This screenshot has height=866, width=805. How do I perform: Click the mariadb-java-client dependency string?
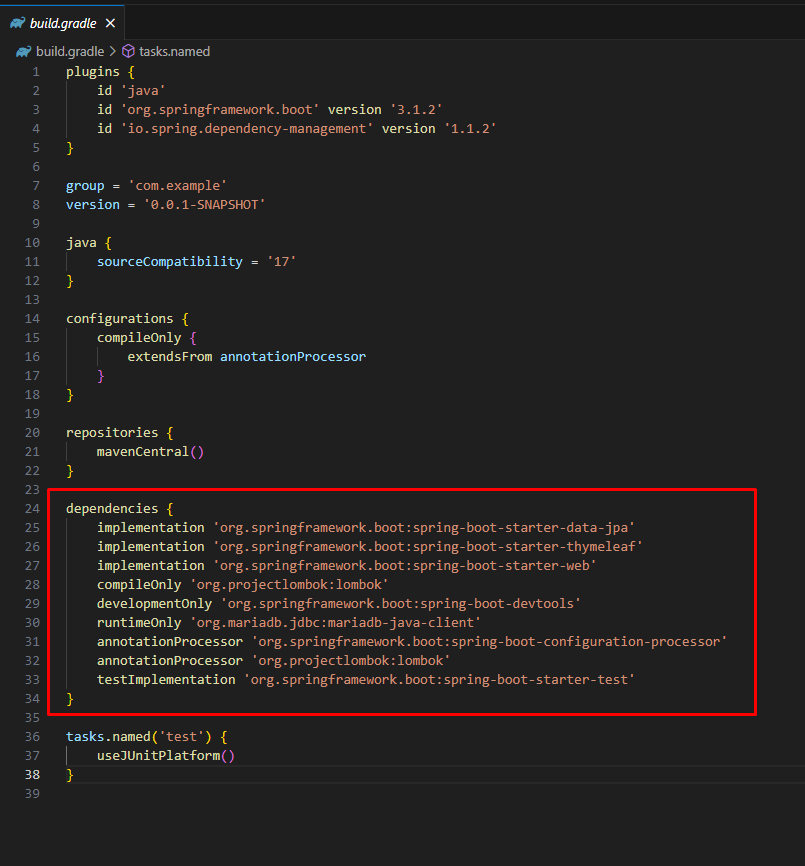[336, 622]
